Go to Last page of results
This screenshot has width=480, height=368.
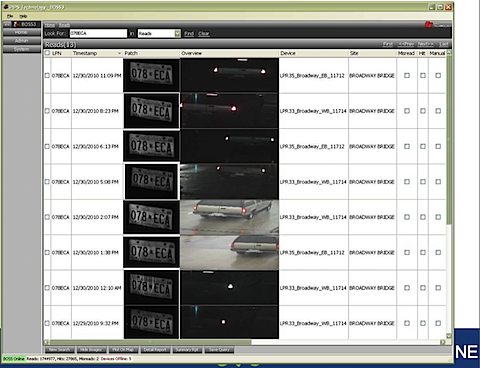coord(444,44)
